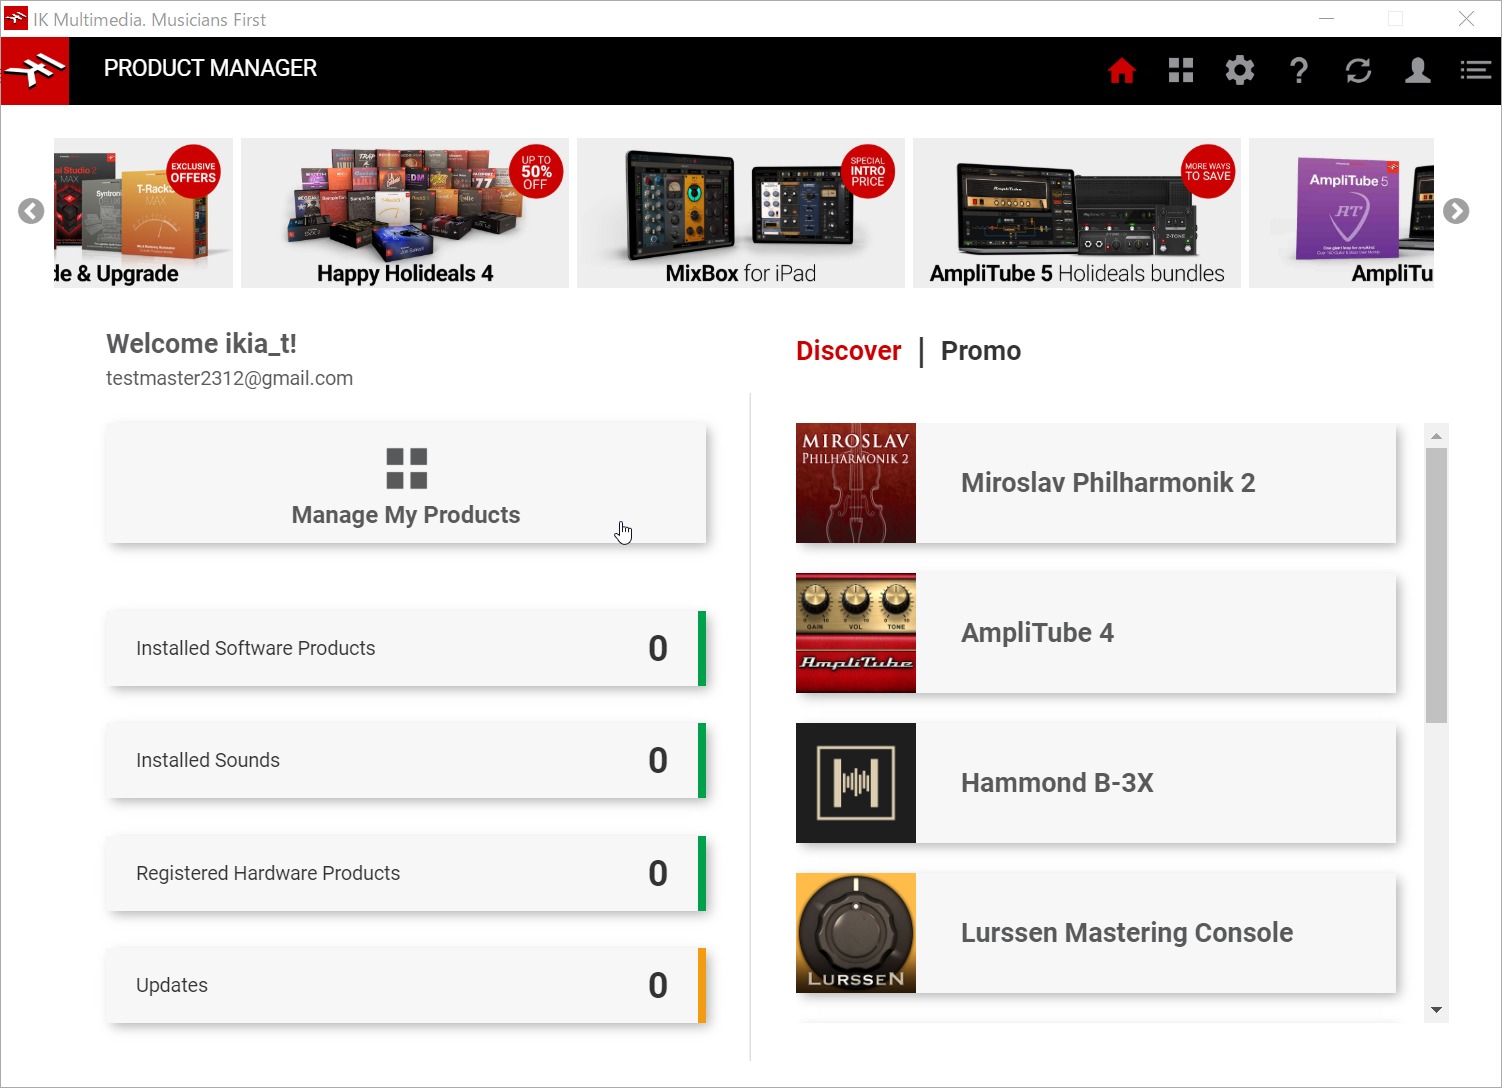Switch to the Discover tab

849,351
